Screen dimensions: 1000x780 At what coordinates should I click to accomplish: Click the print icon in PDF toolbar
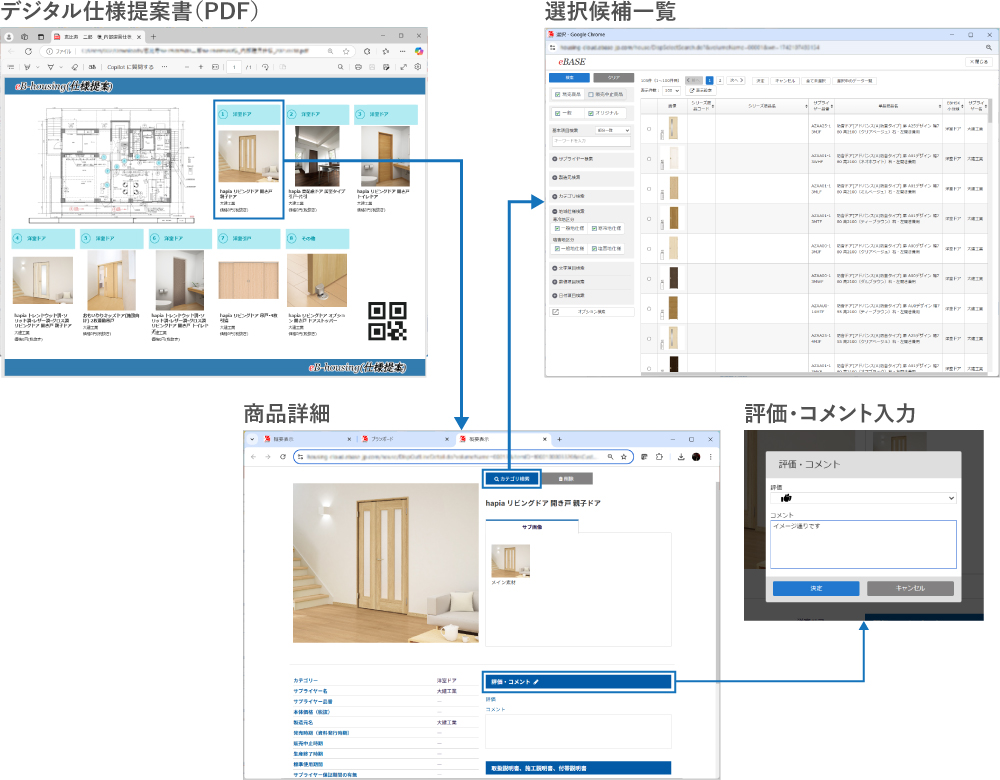point(359,67)
